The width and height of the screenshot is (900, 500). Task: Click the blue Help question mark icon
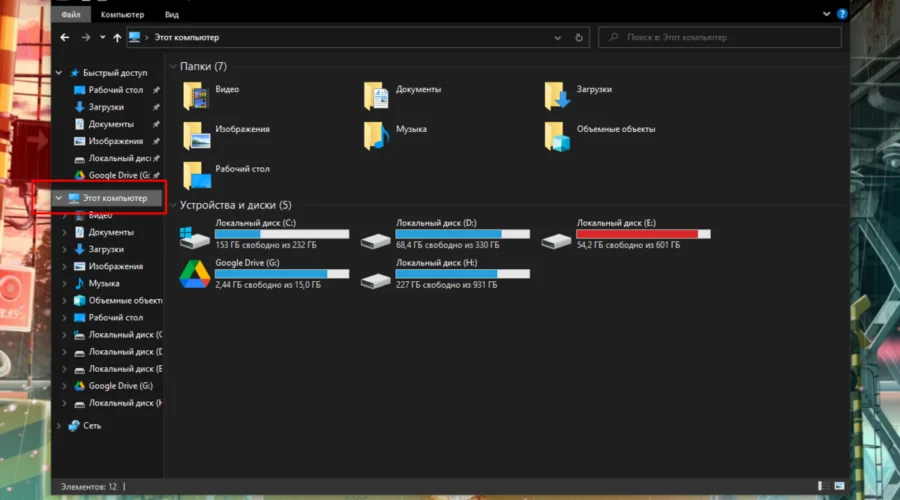842,15
